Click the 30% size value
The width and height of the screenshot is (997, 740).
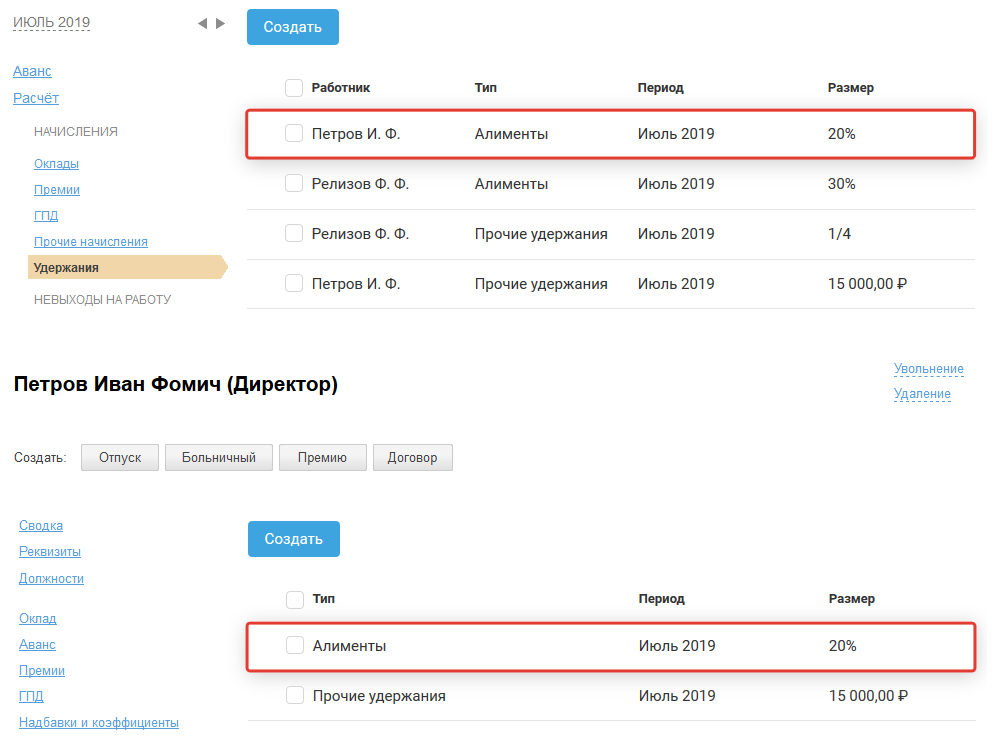point(842,184)
